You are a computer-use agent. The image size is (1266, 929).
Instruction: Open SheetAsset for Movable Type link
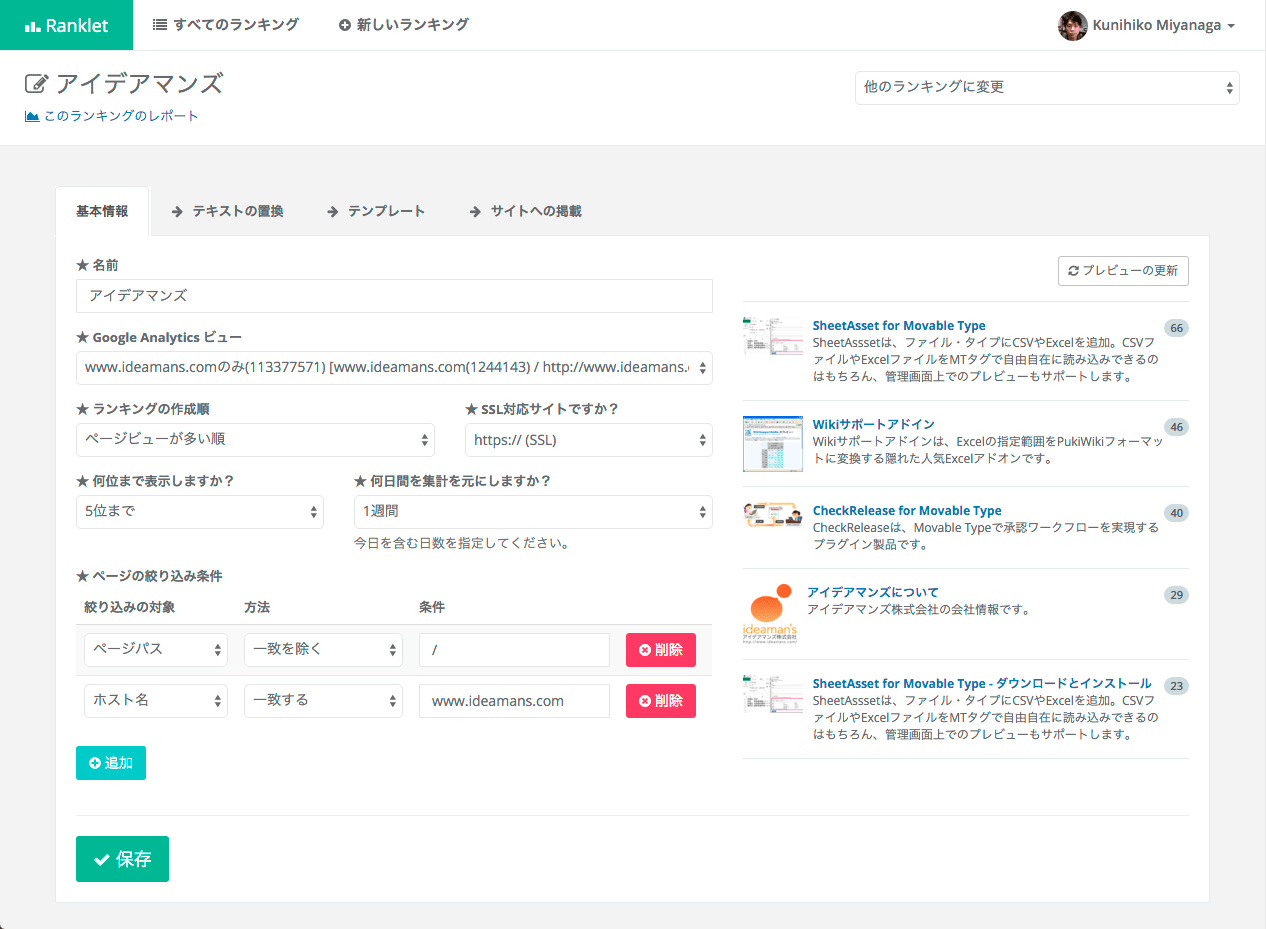click(899, 326)
